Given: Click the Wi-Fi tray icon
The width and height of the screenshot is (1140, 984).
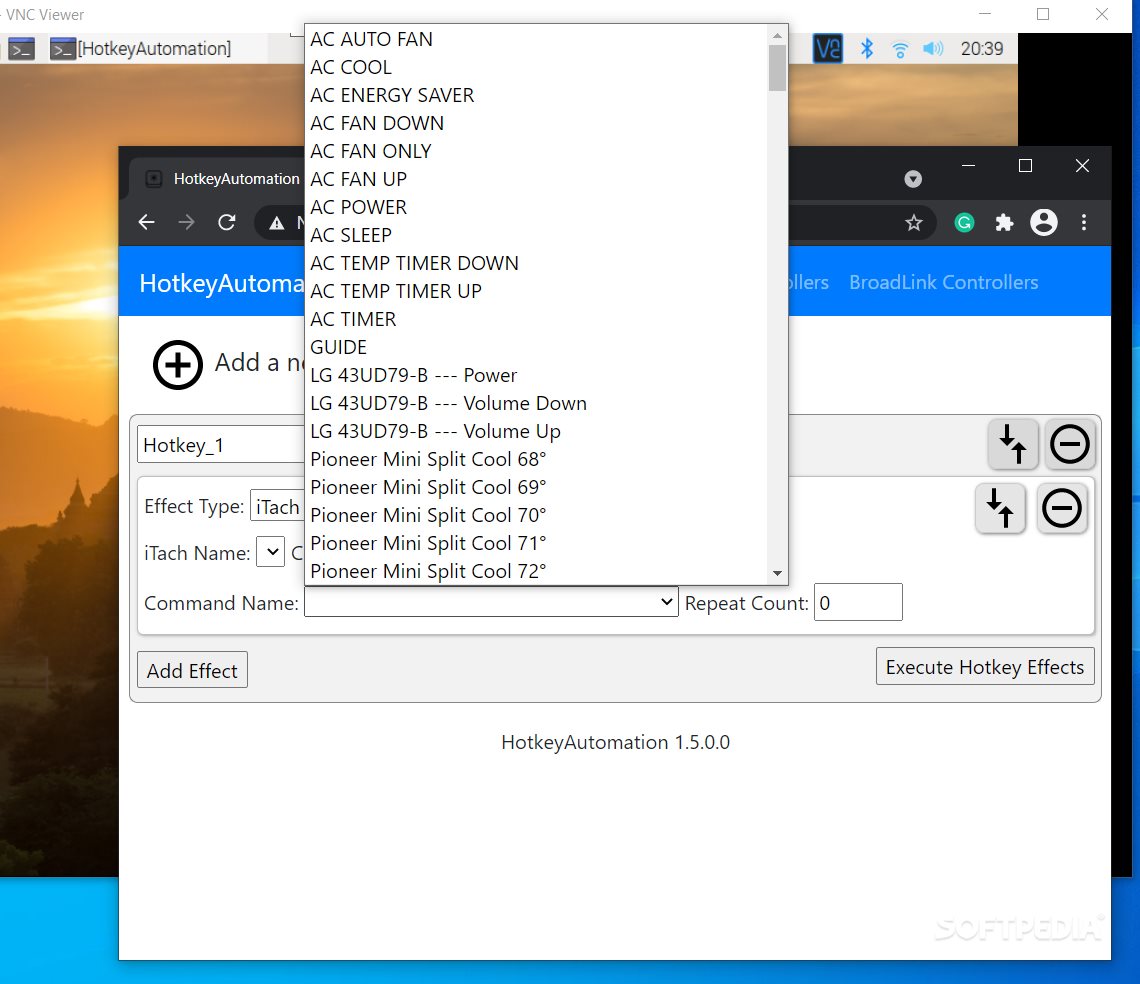Looking at the screenshot, I should click(x=900, y=49).
